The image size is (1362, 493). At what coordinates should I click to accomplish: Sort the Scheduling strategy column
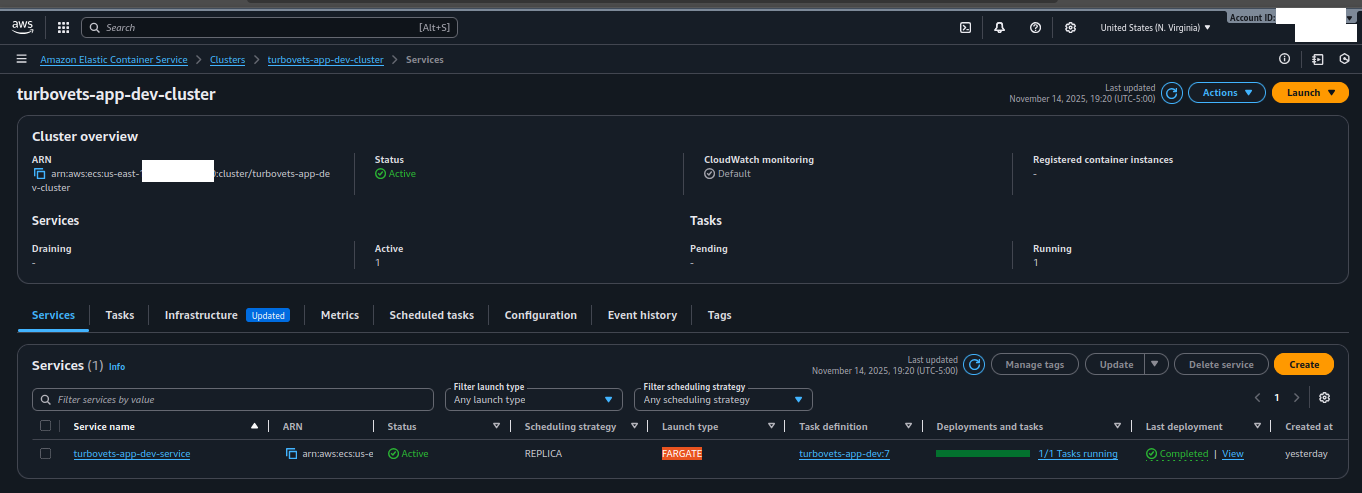[633, 427]
